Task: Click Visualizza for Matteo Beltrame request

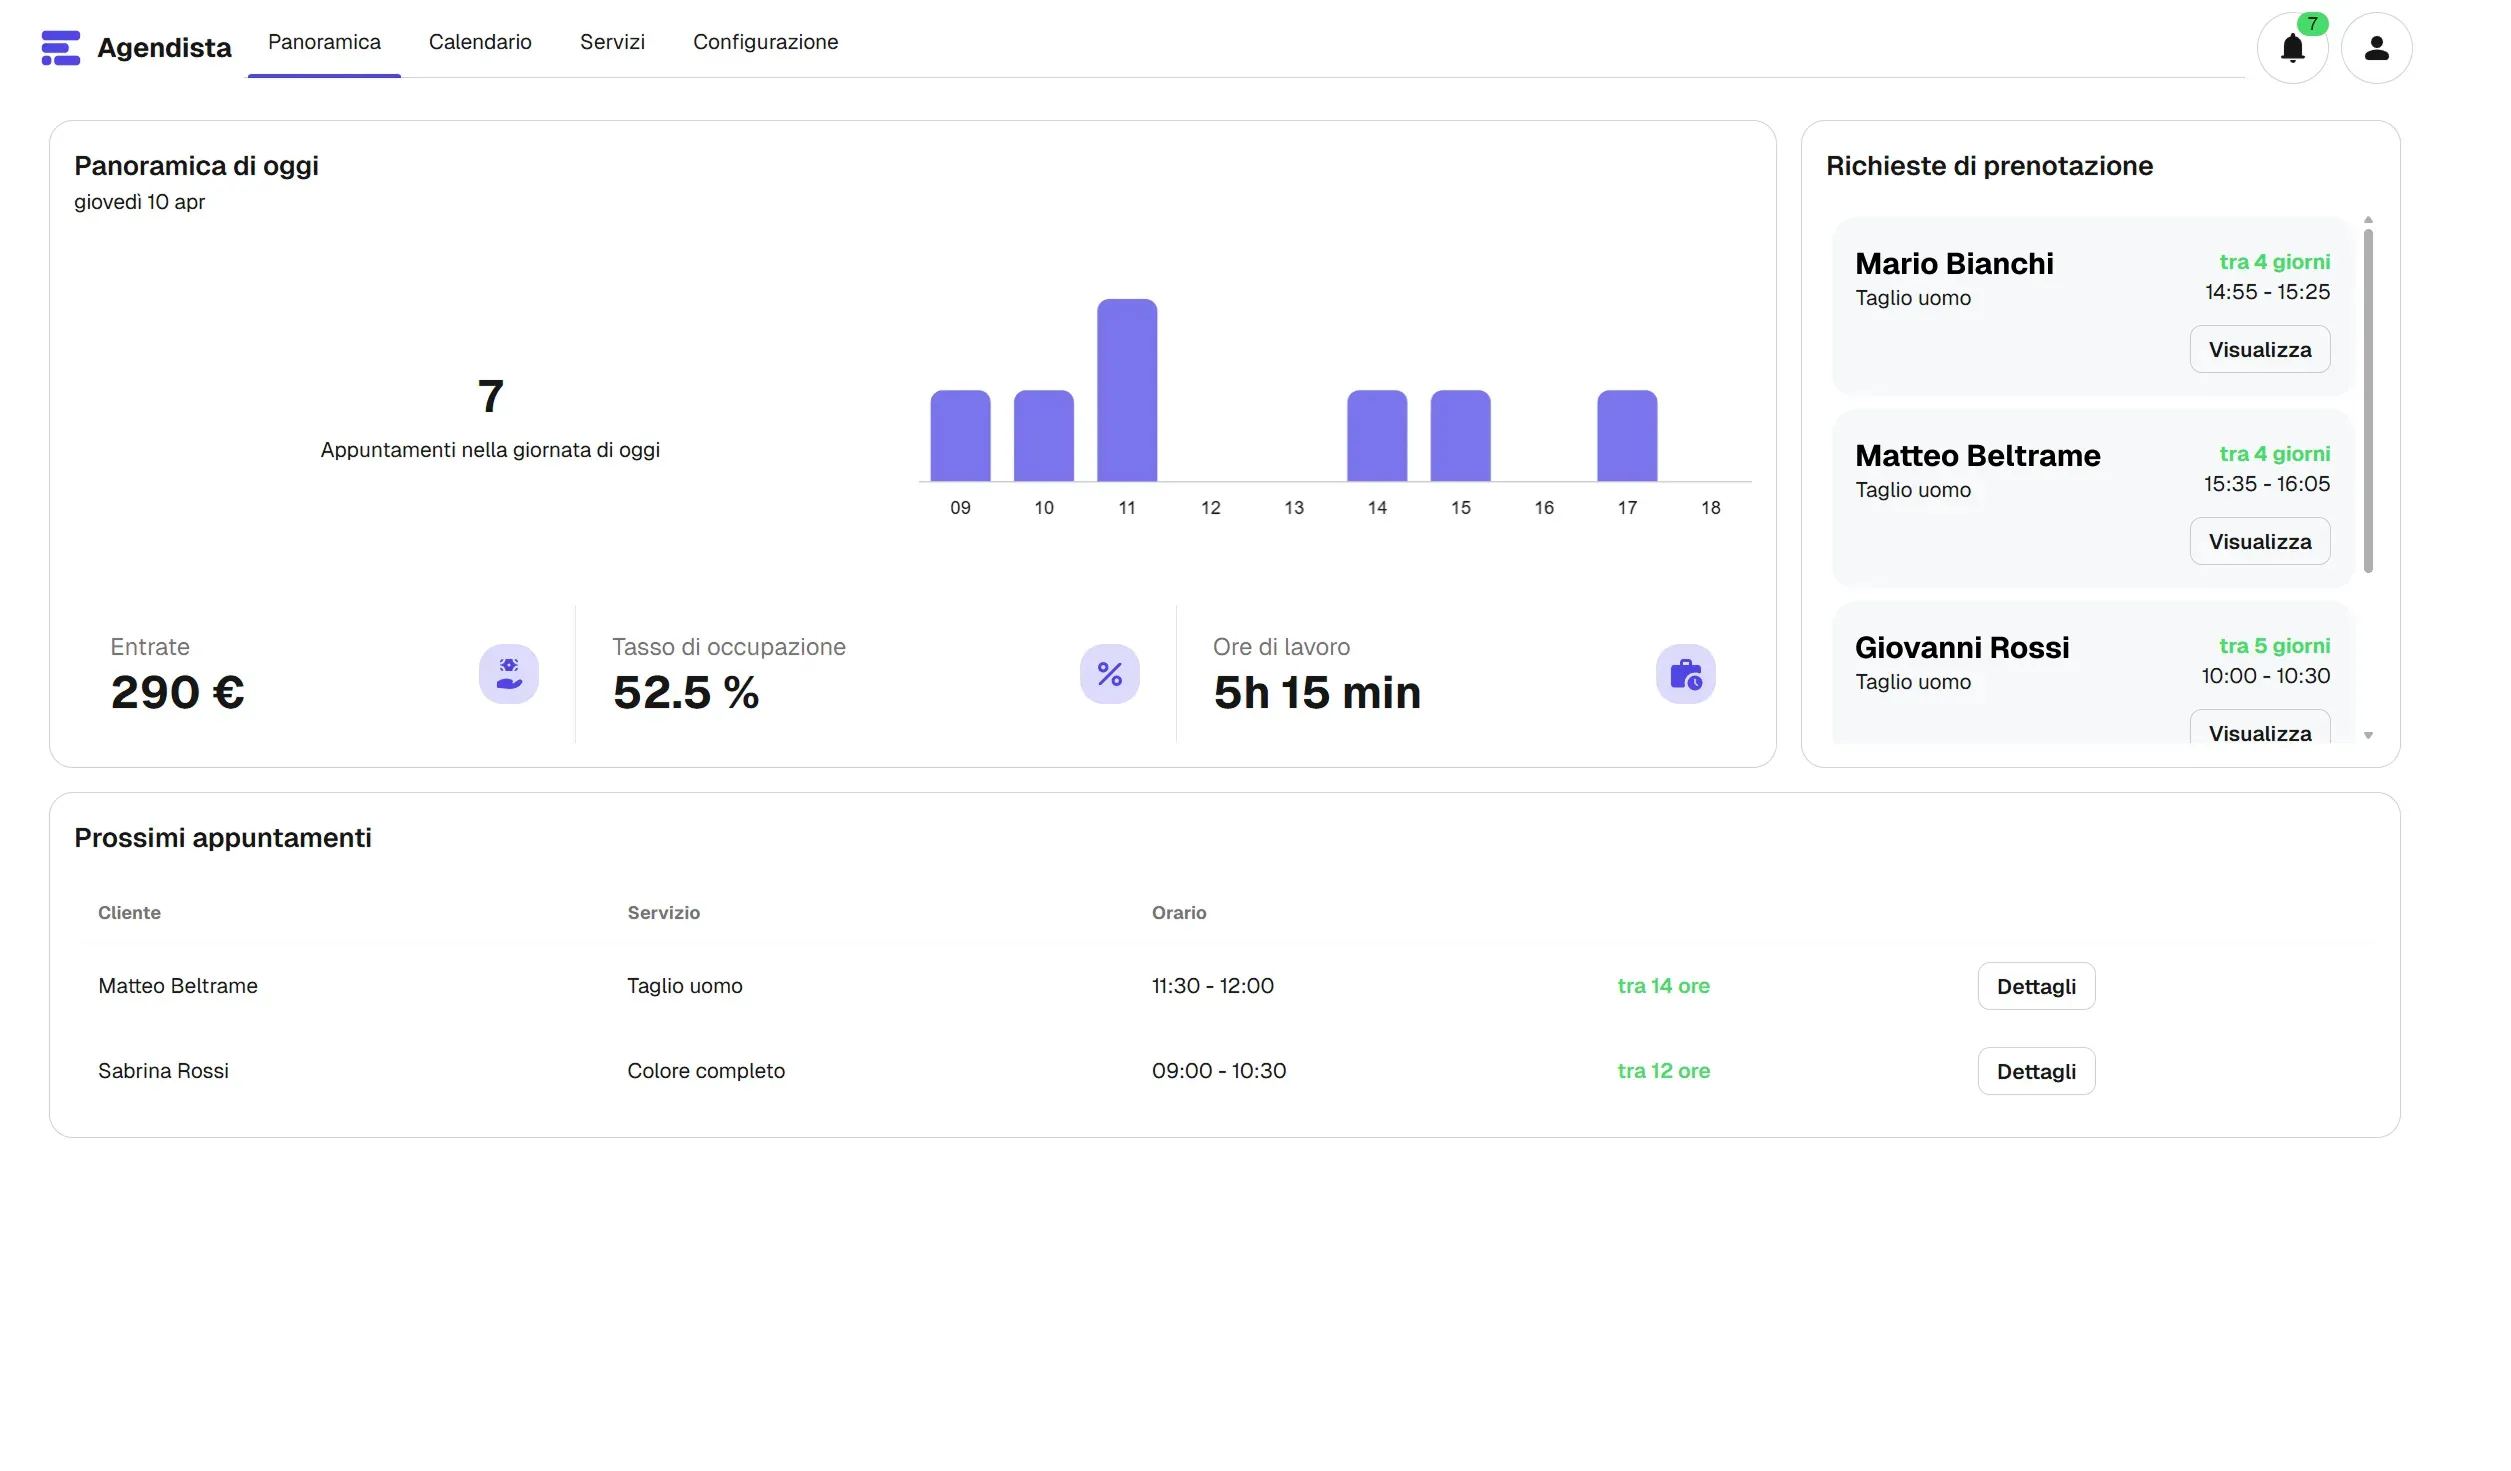Action: [2259, 542]
